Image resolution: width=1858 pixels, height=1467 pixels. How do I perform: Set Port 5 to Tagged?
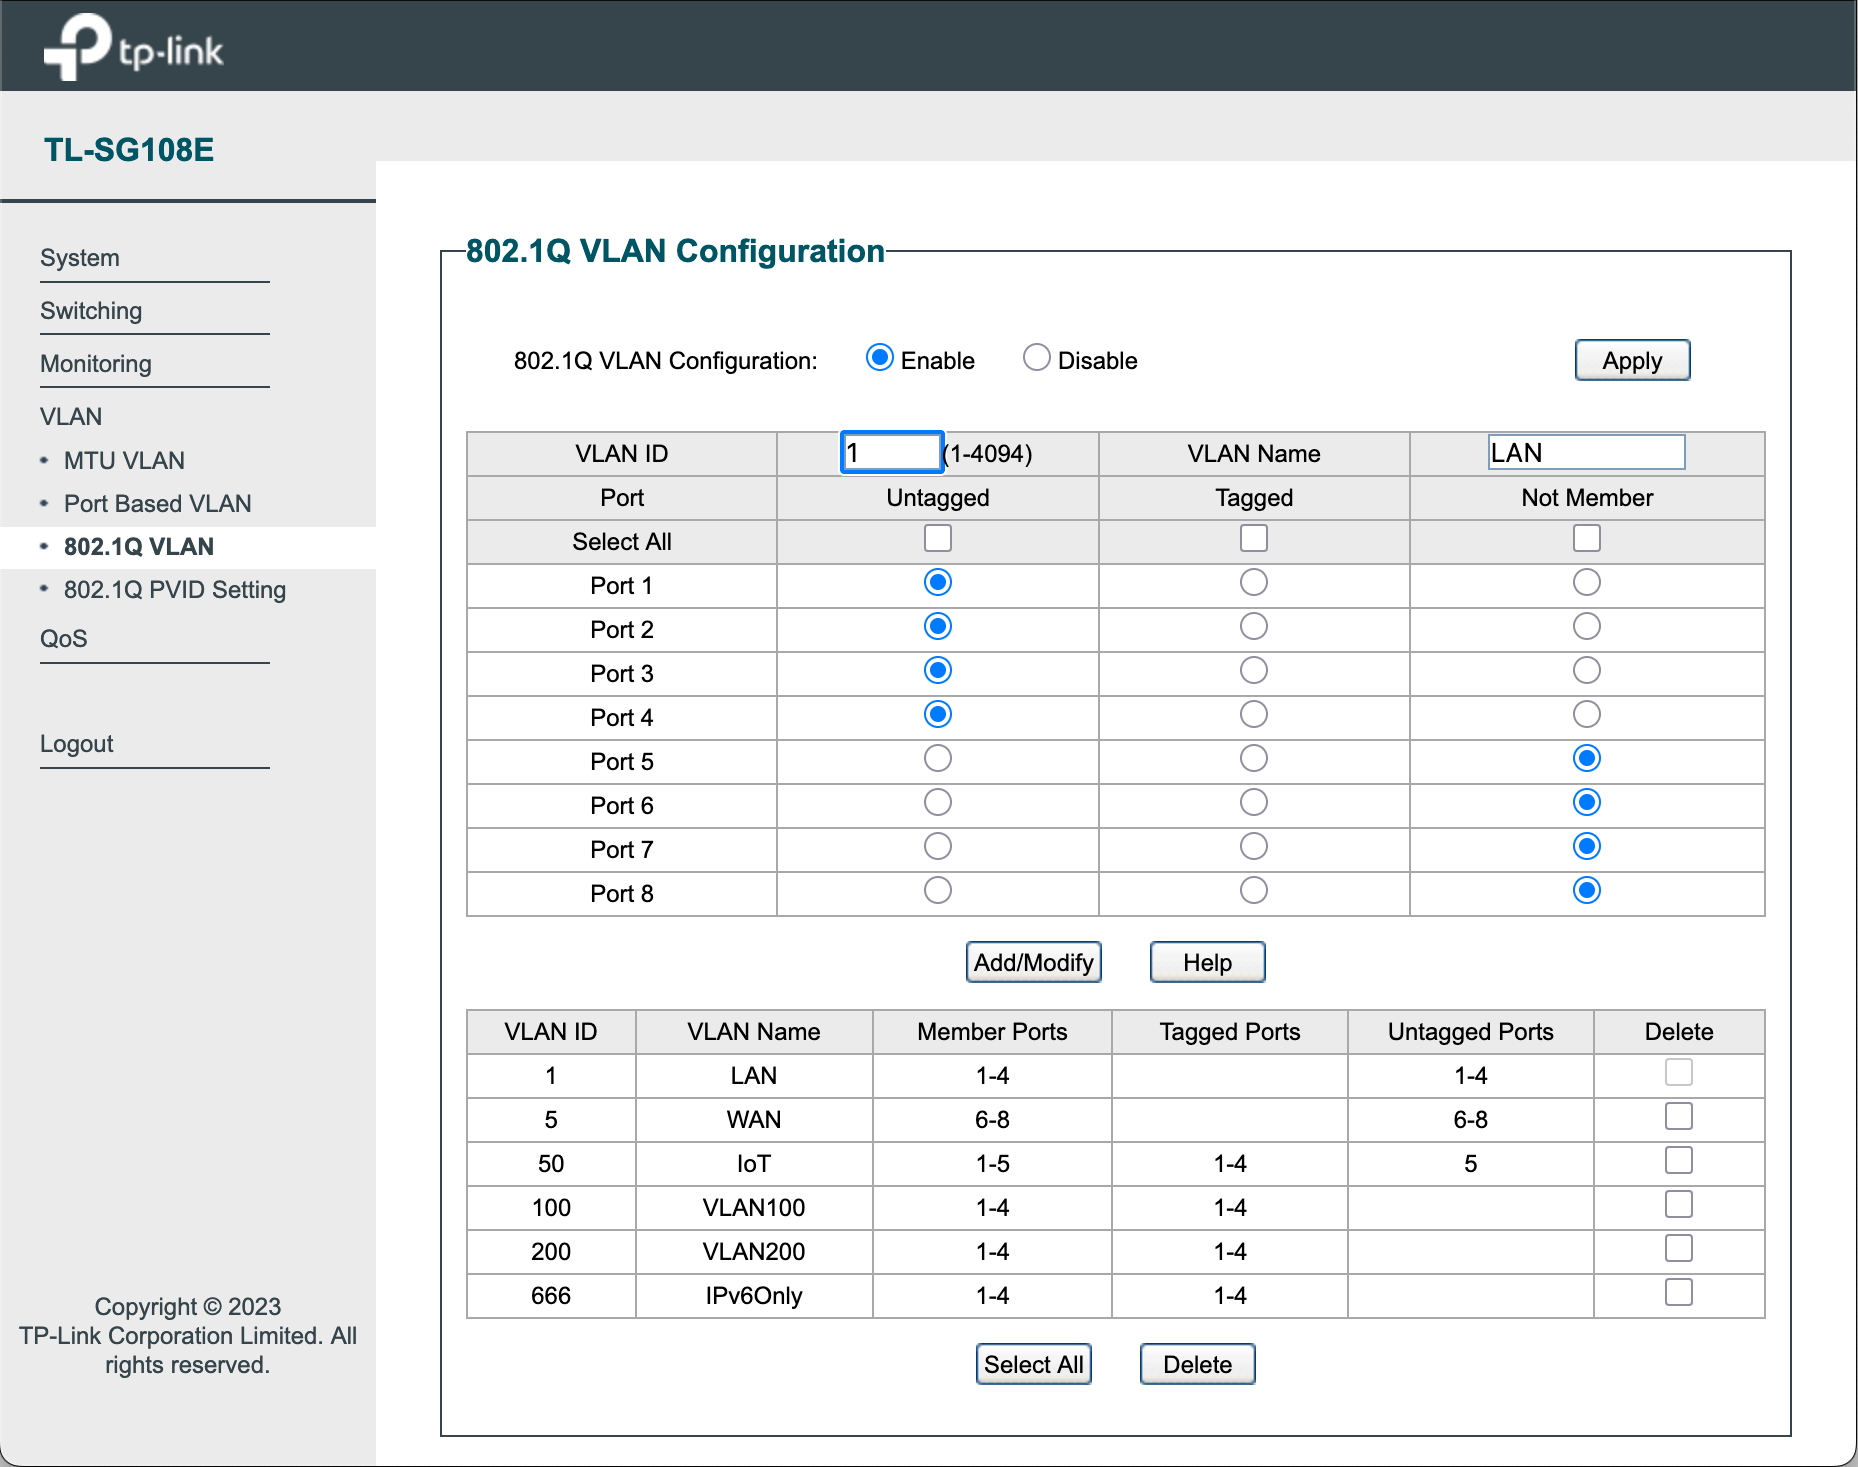point(1254,759)
